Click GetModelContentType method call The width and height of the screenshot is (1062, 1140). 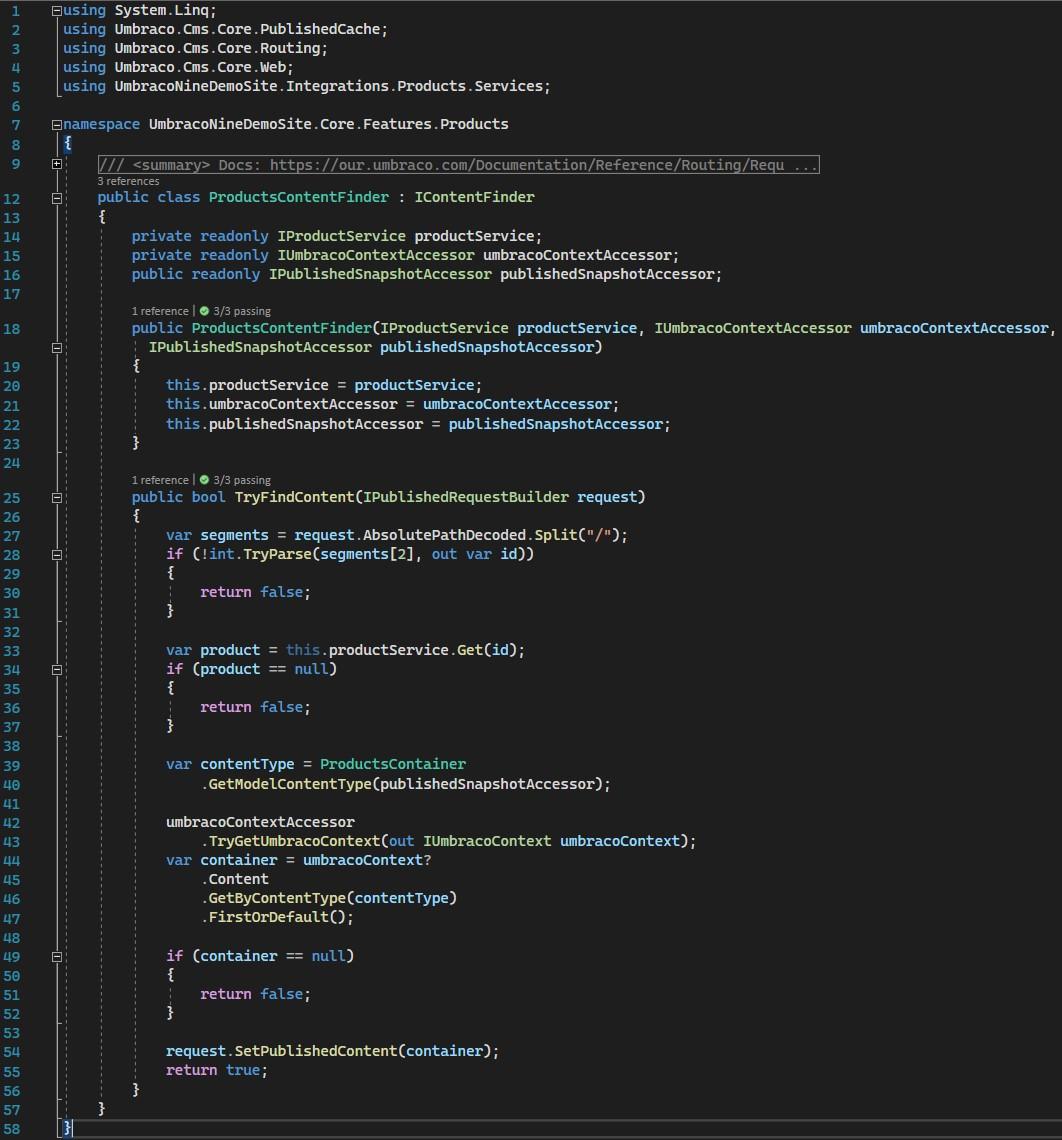290,784
